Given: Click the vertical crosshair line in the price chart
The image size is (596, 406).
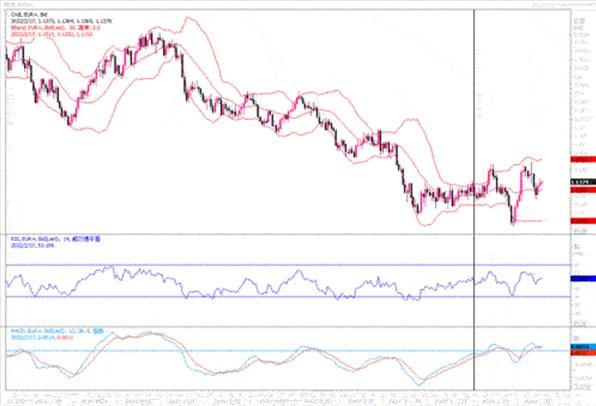Looking at the screenshot, I should [x=474, y=122].
